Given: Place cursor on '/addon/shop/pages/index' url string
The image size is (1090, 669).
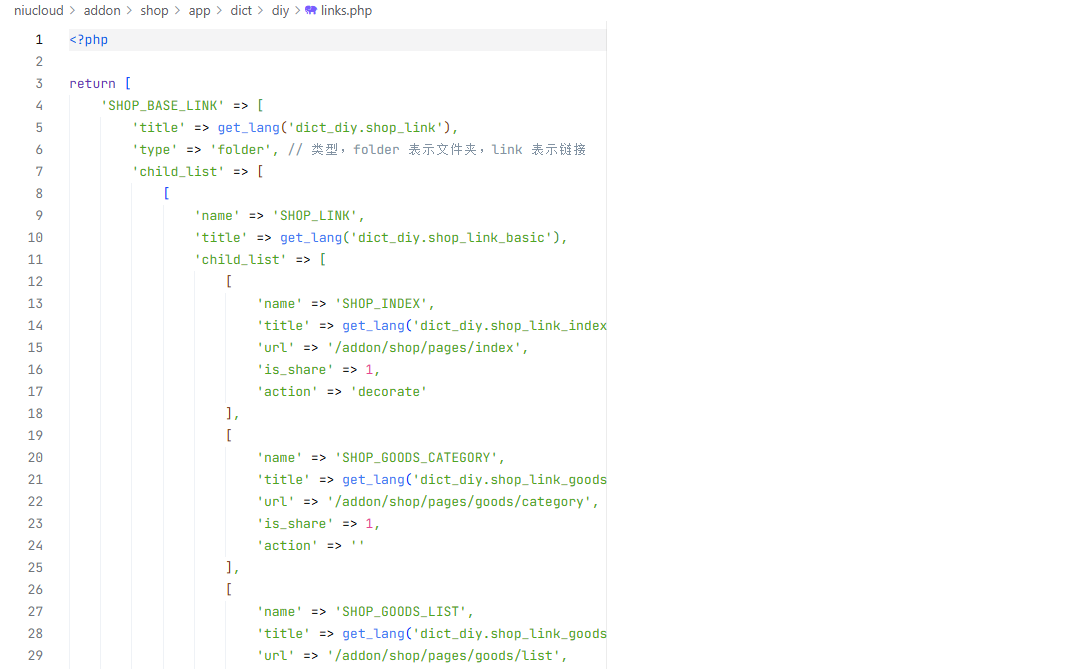Looking at the screenshot, I should pyautogui.click(x=424, y=348).
